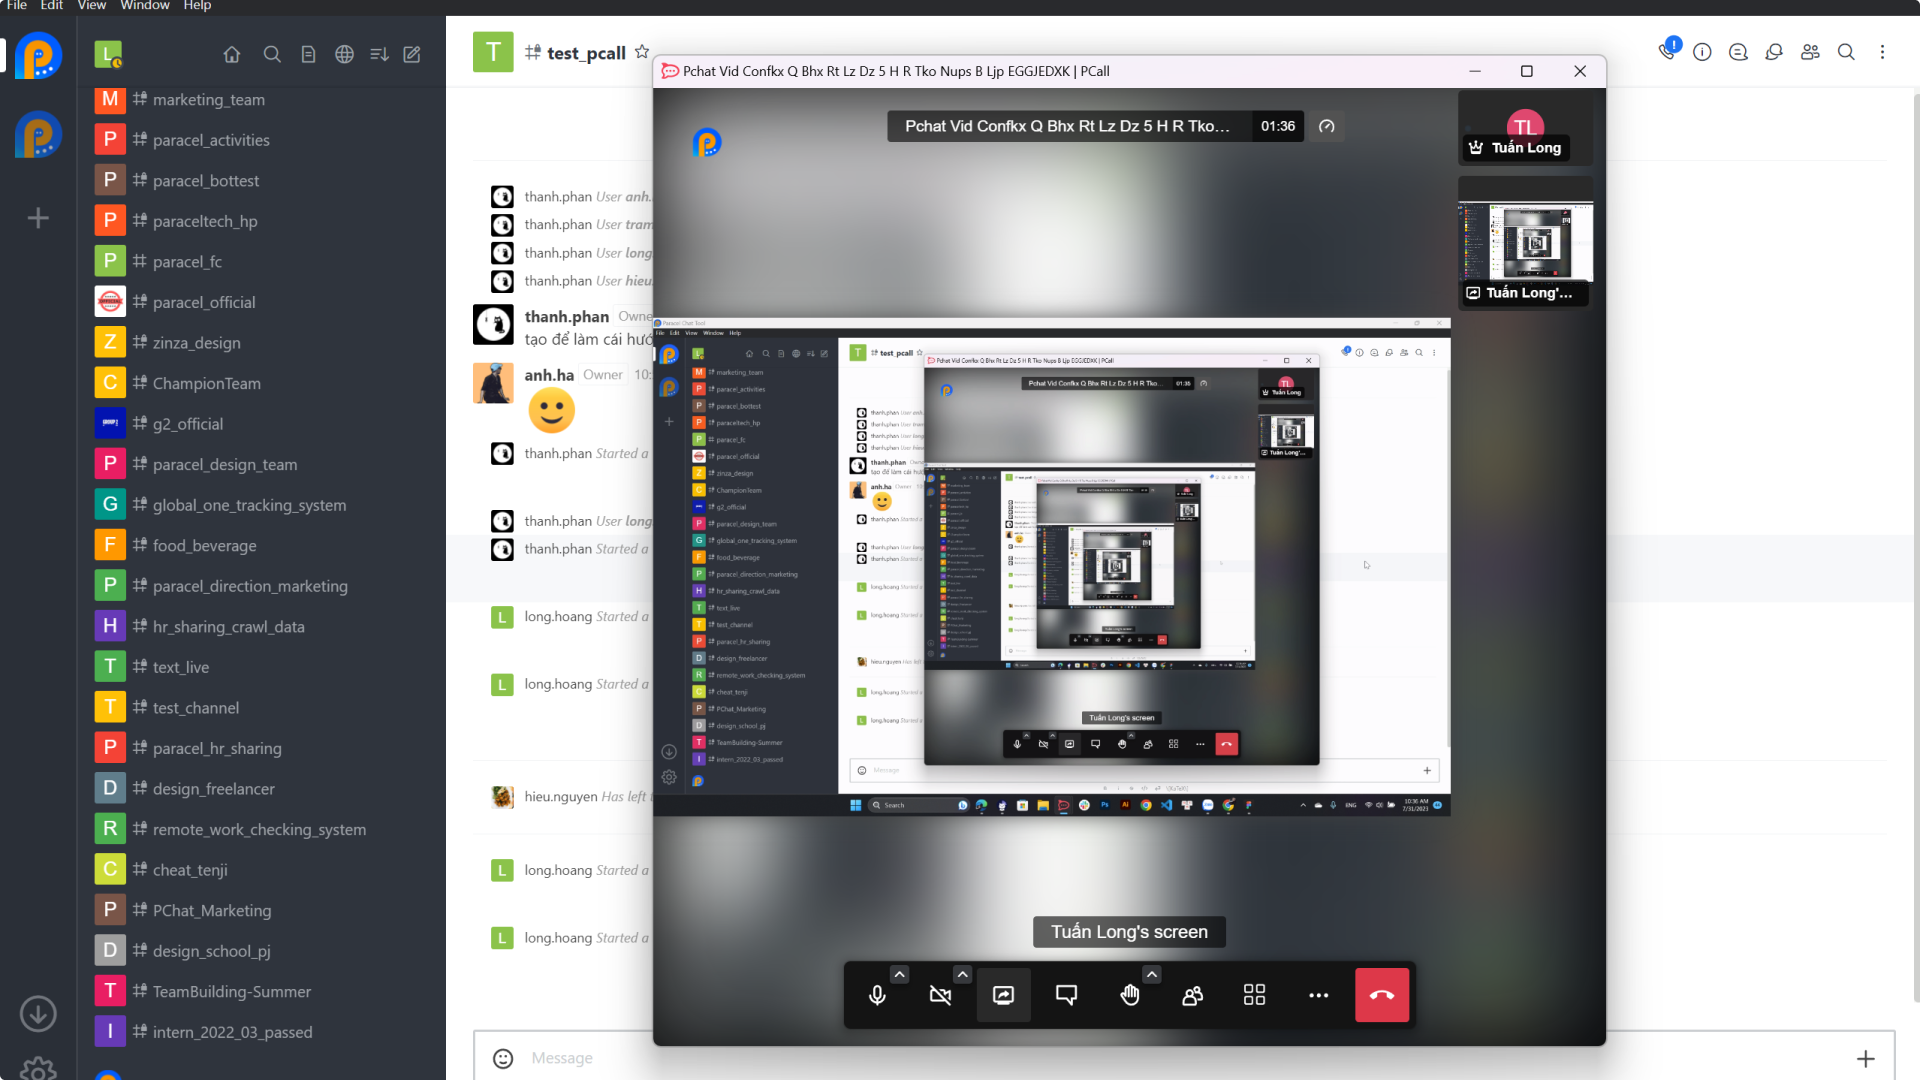This screenshot has width=1920, height=1080.
Task: Expand camera options chevron
Action: coord(962,974)
